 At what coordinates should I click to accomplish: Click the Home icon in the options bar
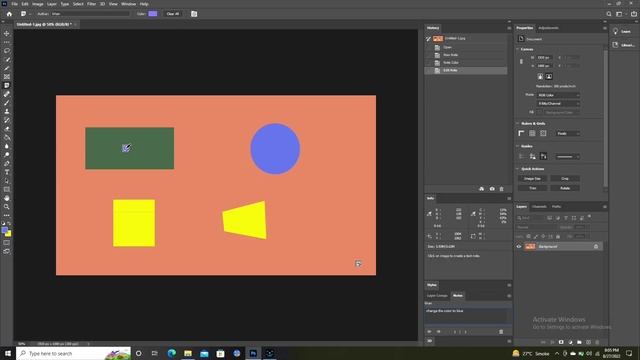[x=9, y=14]
